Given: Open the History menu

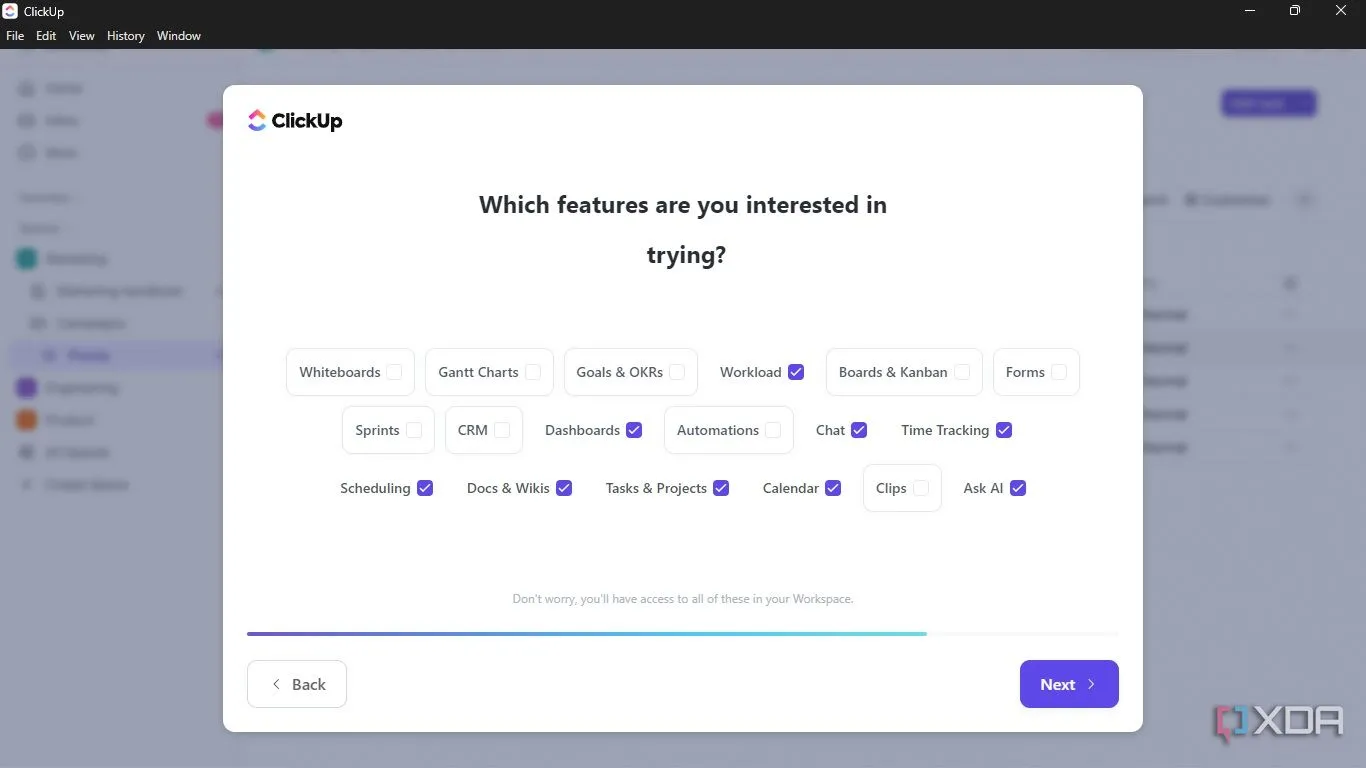Looking at the screenshot, I should [x=126, y=36].
